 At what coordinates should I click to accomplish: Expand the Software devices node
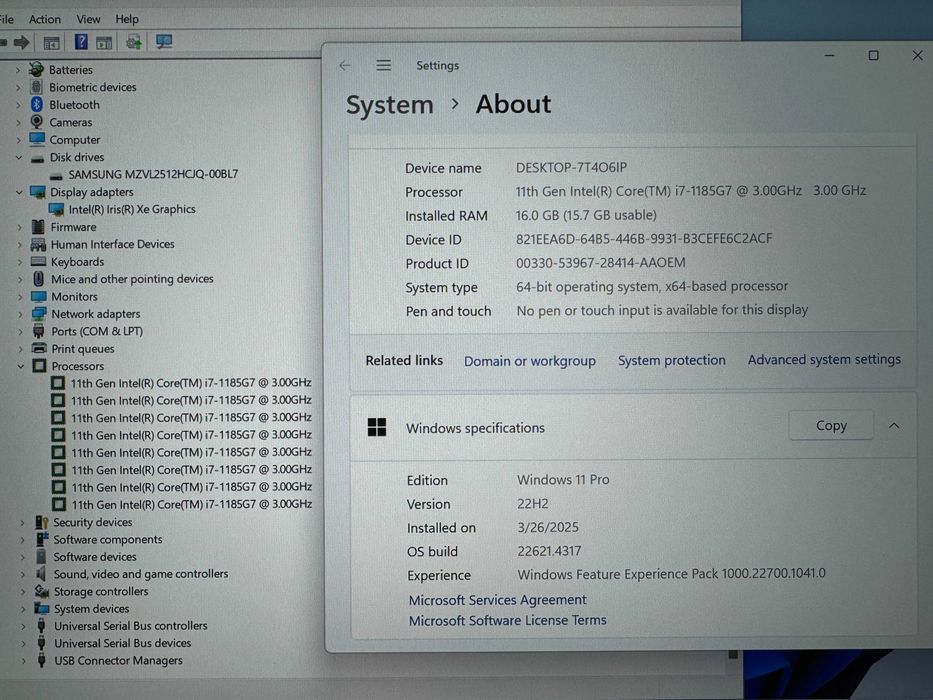click(x=23, y=557)
